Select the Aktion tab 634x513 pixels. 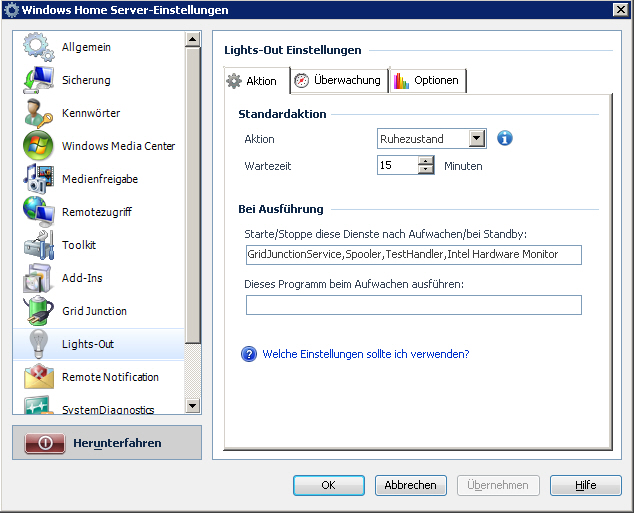click(x=256, y=81)
